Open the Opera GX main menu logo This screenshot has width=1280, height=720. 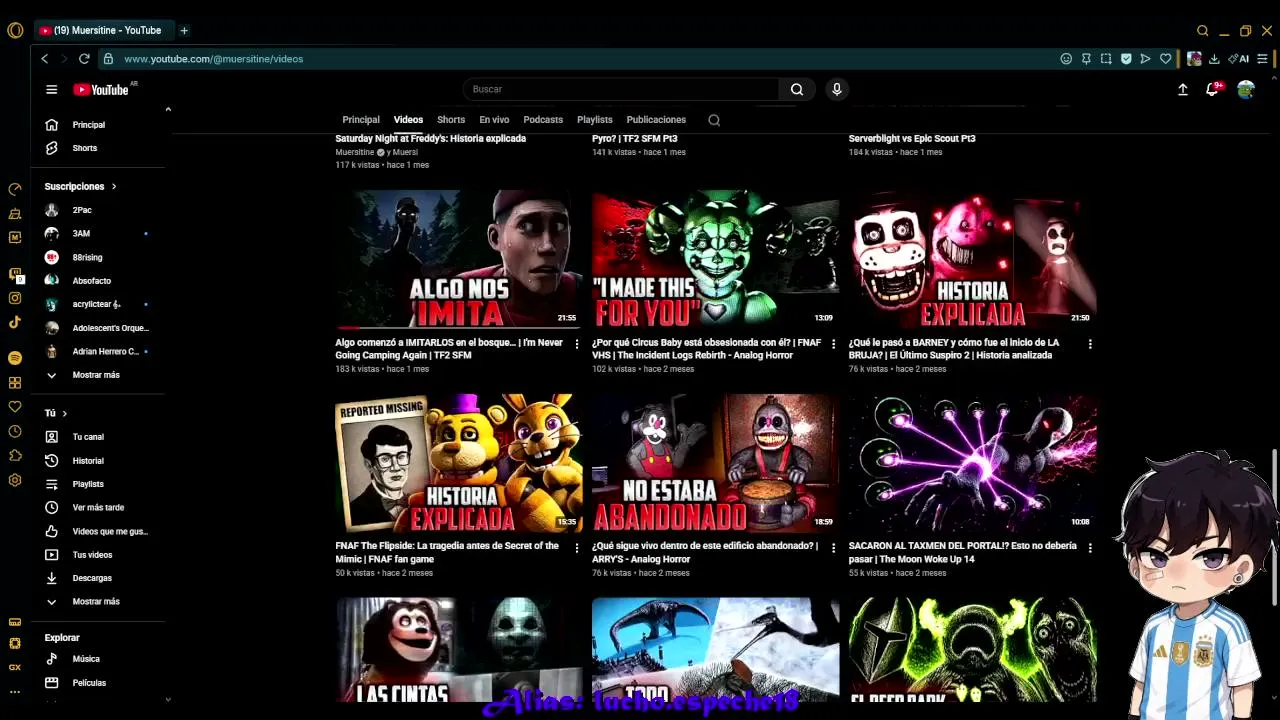[x=15, y=30]
